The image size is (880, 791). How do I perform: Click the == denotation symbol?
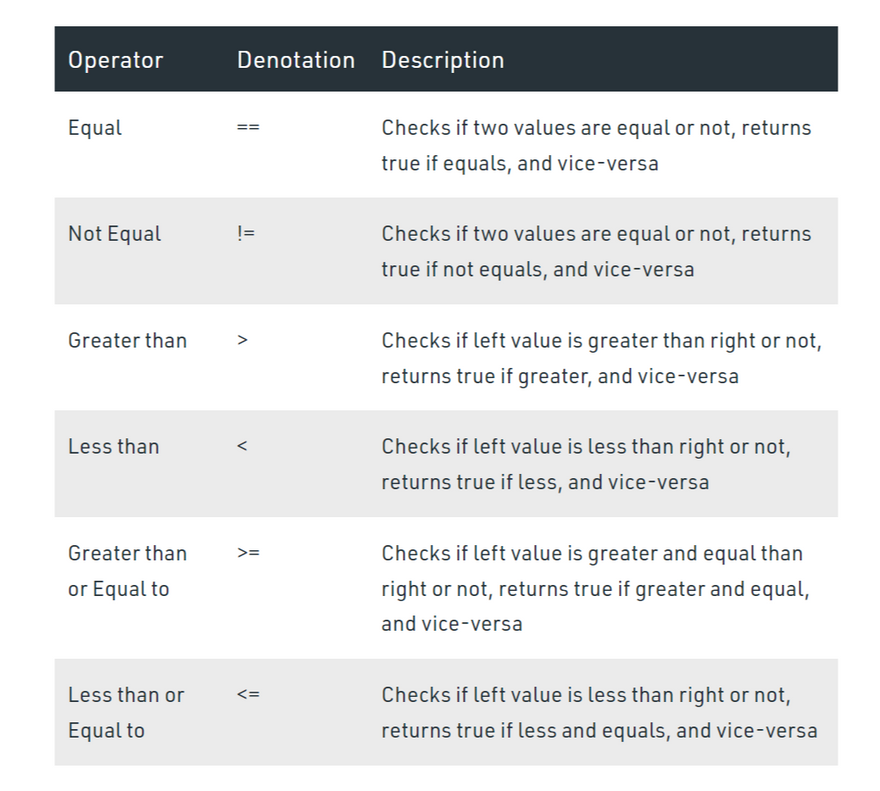tap(248, 128)
